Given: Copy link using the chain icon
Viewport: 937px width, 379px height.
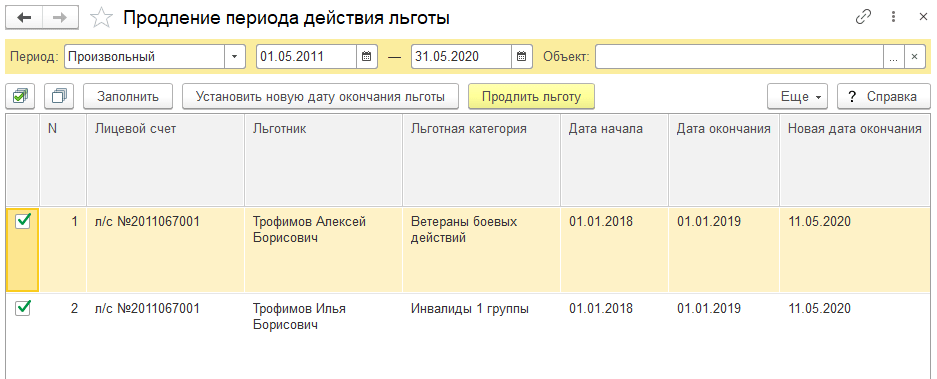Looking at the screenshot, I should [x=863, y=17].
